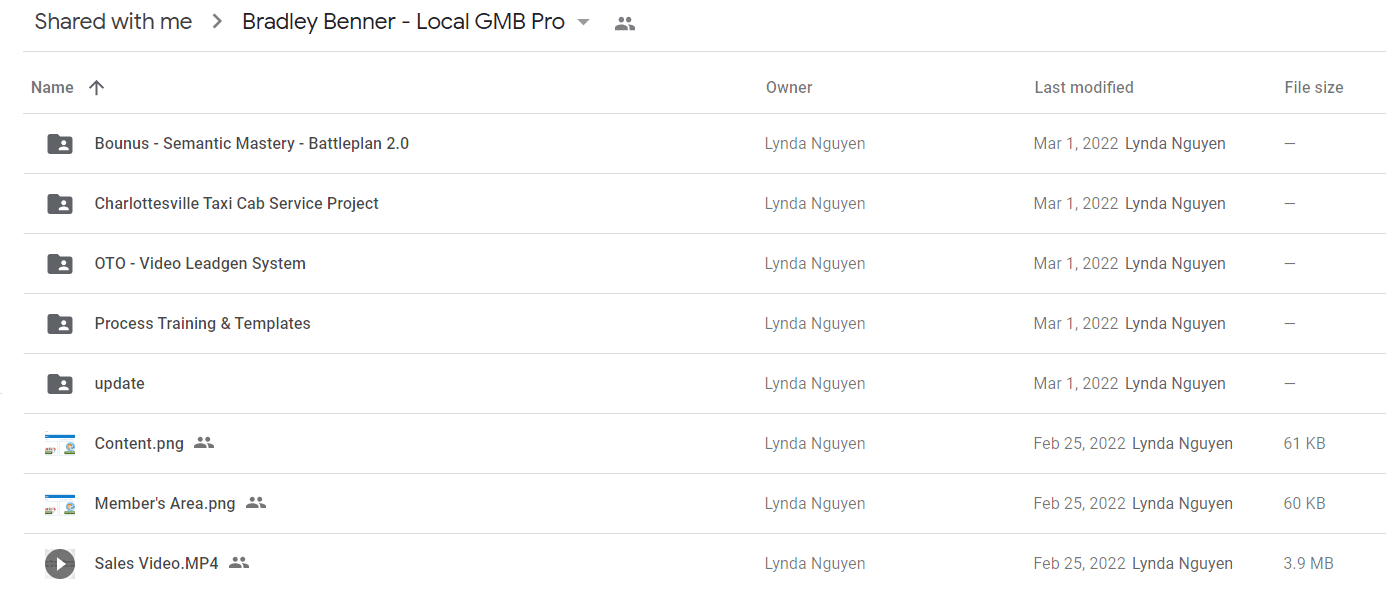Click the File size column header

pyautogui.click(x=1314, y=88)
